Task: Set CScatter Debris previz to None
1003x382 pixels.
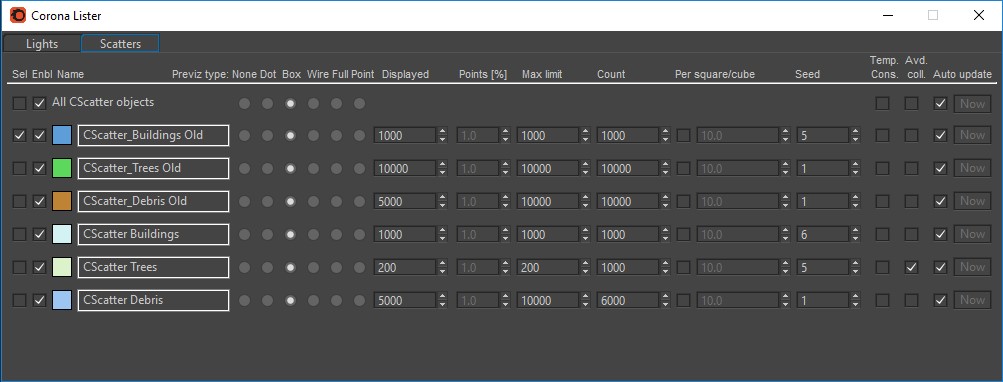Action: (244, 300)
